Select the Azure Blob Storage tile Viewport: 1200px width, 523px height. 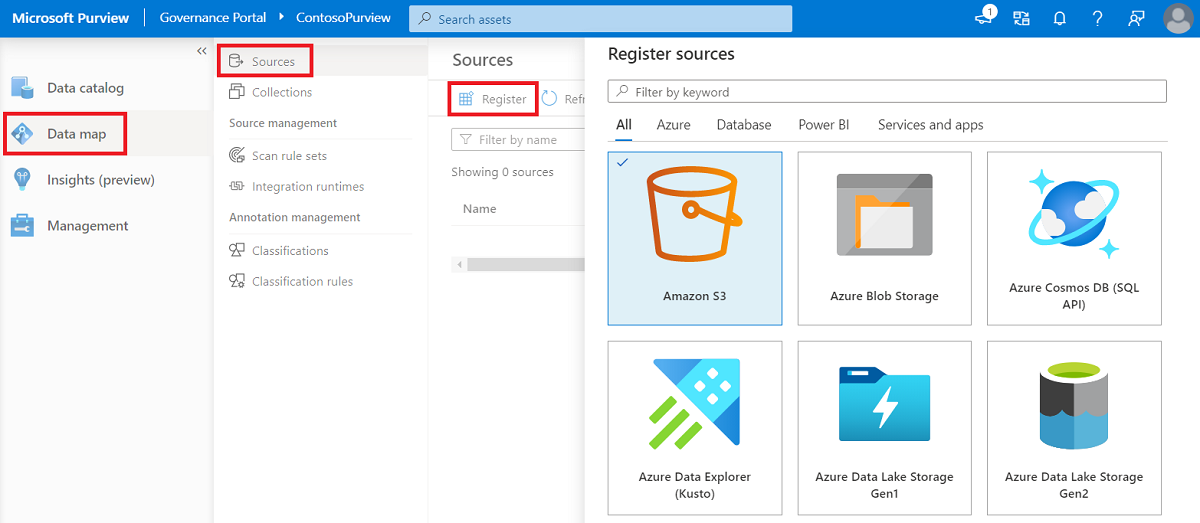tap(885, 238)
